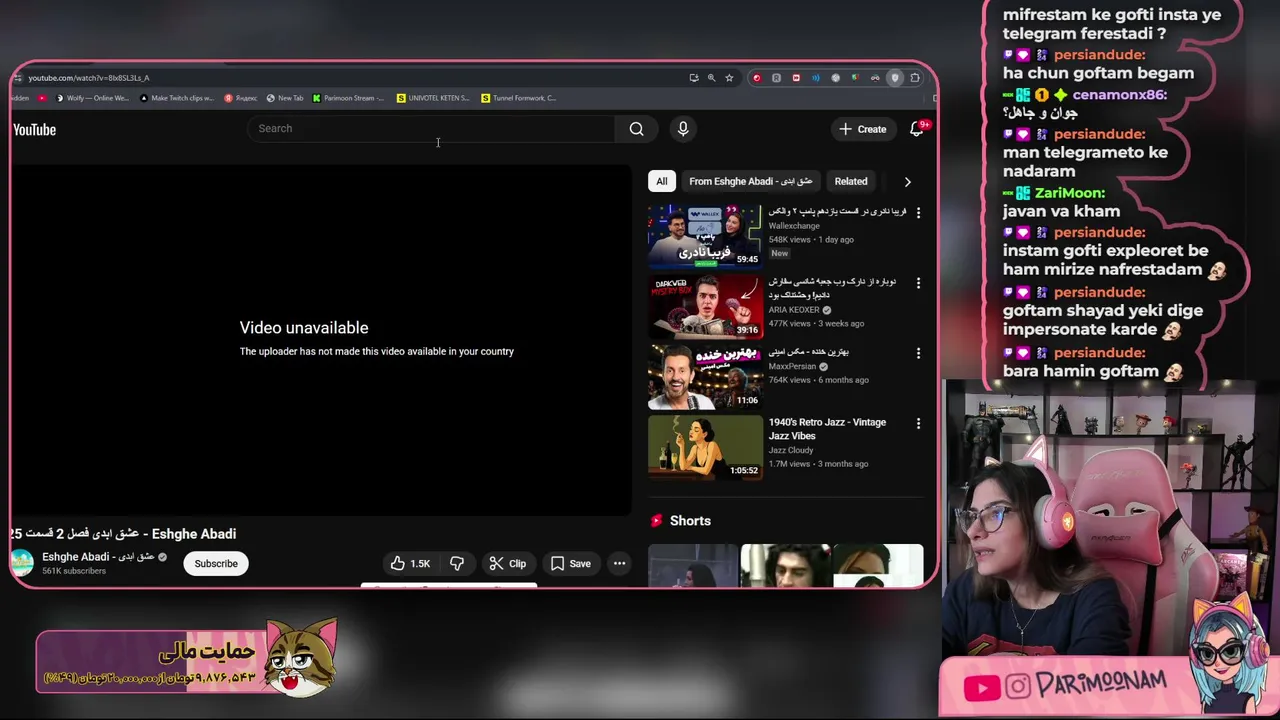
Task: Click the 'Video unavailable' message
Action: click(304, 328)
